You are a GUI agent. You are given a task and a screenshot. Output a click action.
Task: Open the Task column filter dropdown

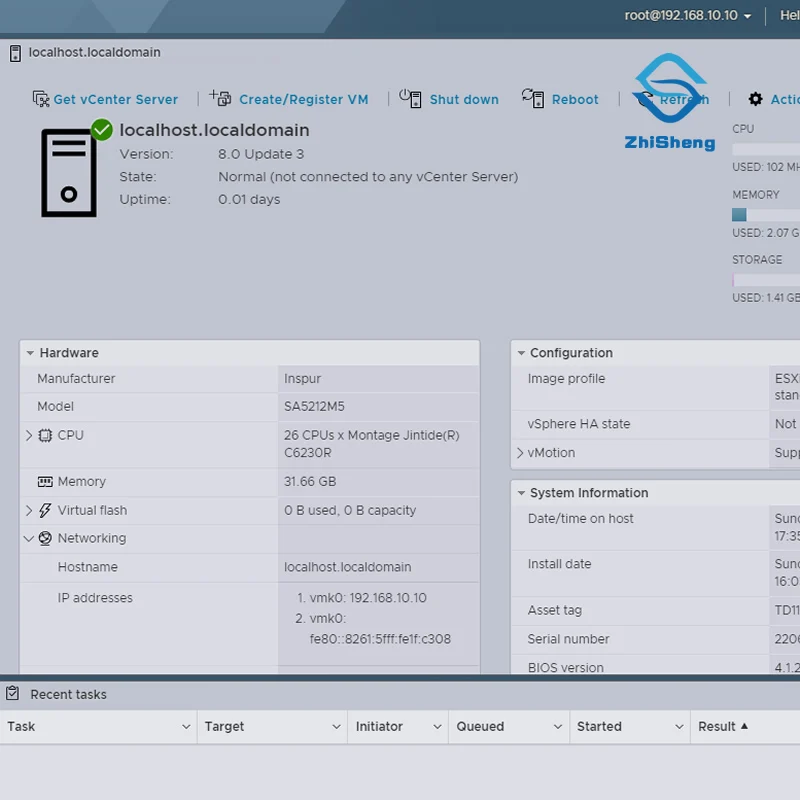coord(186,727)
